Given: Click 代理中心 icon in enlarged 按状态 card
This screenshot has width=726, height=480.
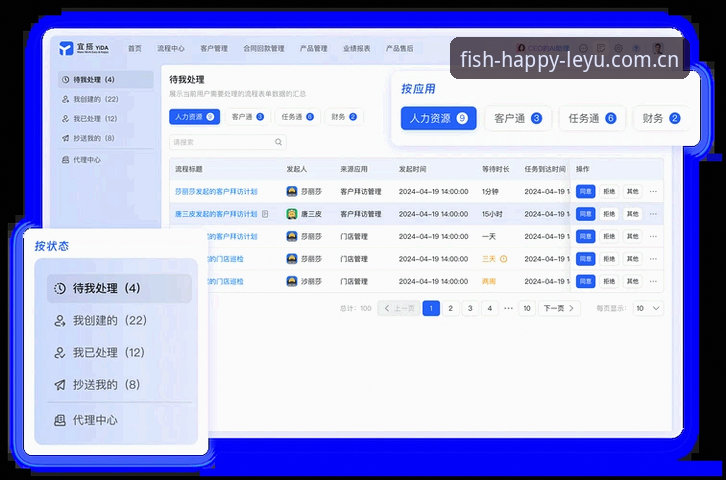Looking at the screenshot, I should pyautogui.click(x=60, y=420).
